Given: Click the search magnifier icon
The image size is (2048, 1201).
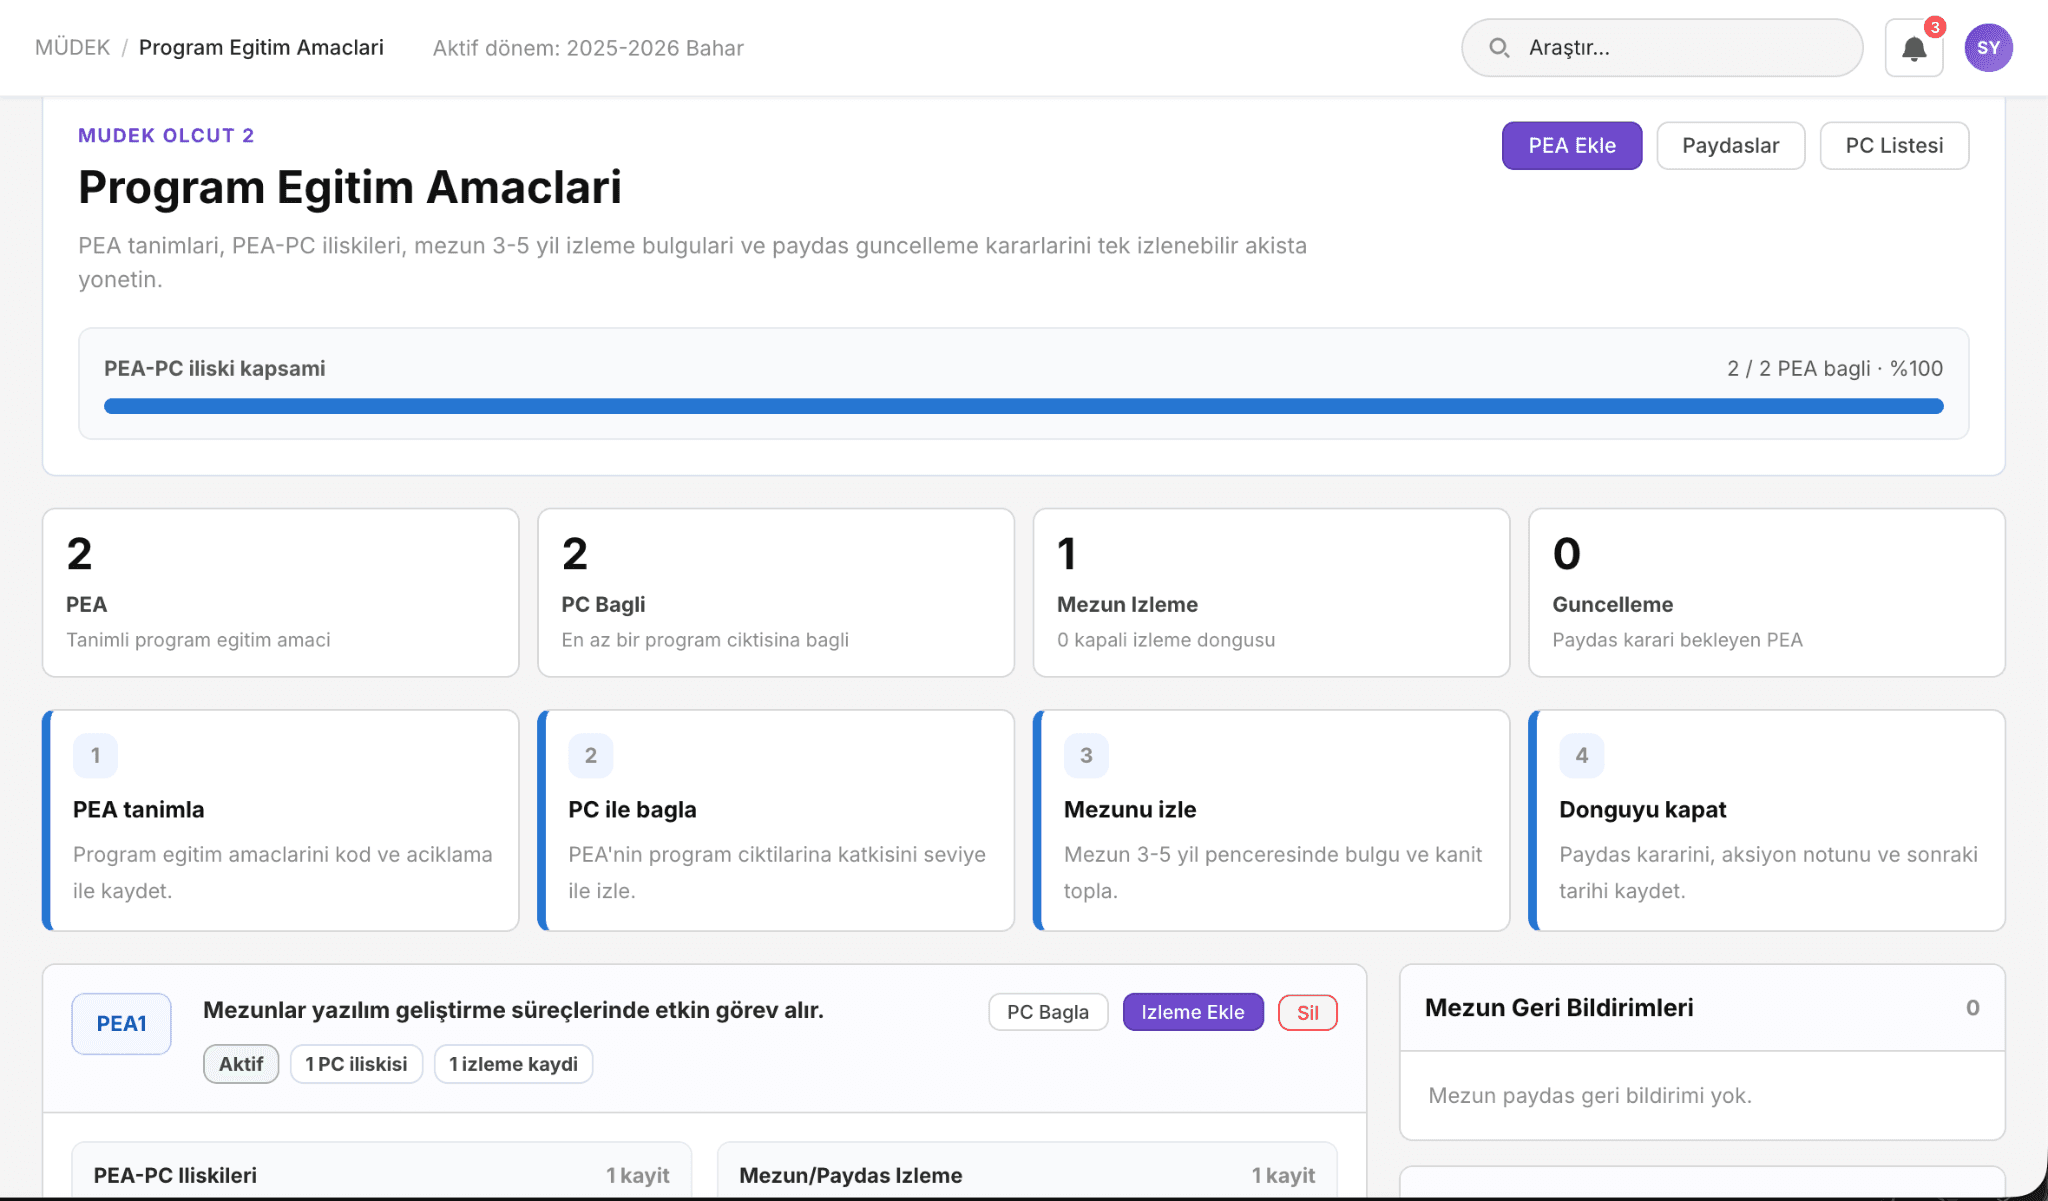Looking at the screenshot, I should (1498, 48).
